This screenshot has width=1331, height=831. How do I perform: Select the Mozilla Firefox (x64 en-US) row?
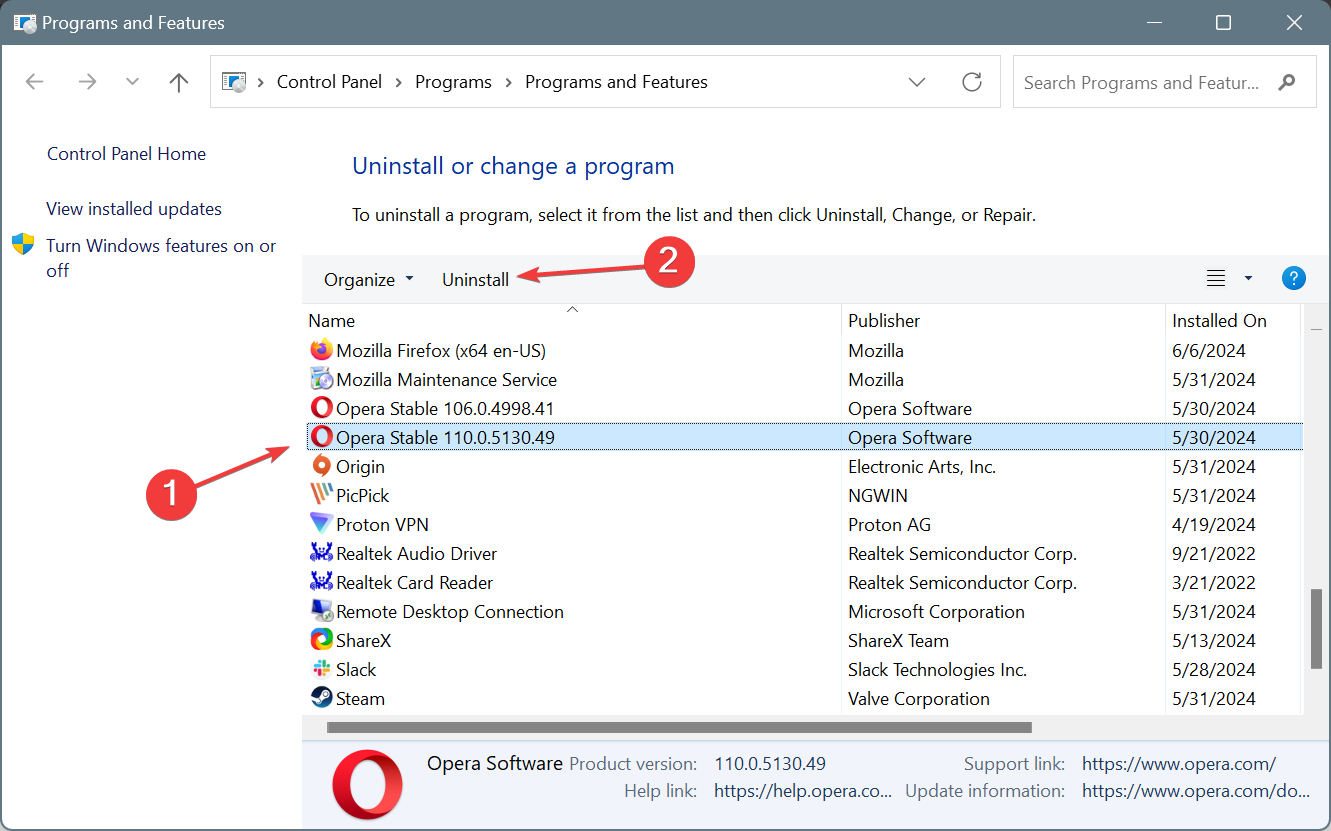pos(803,350)
